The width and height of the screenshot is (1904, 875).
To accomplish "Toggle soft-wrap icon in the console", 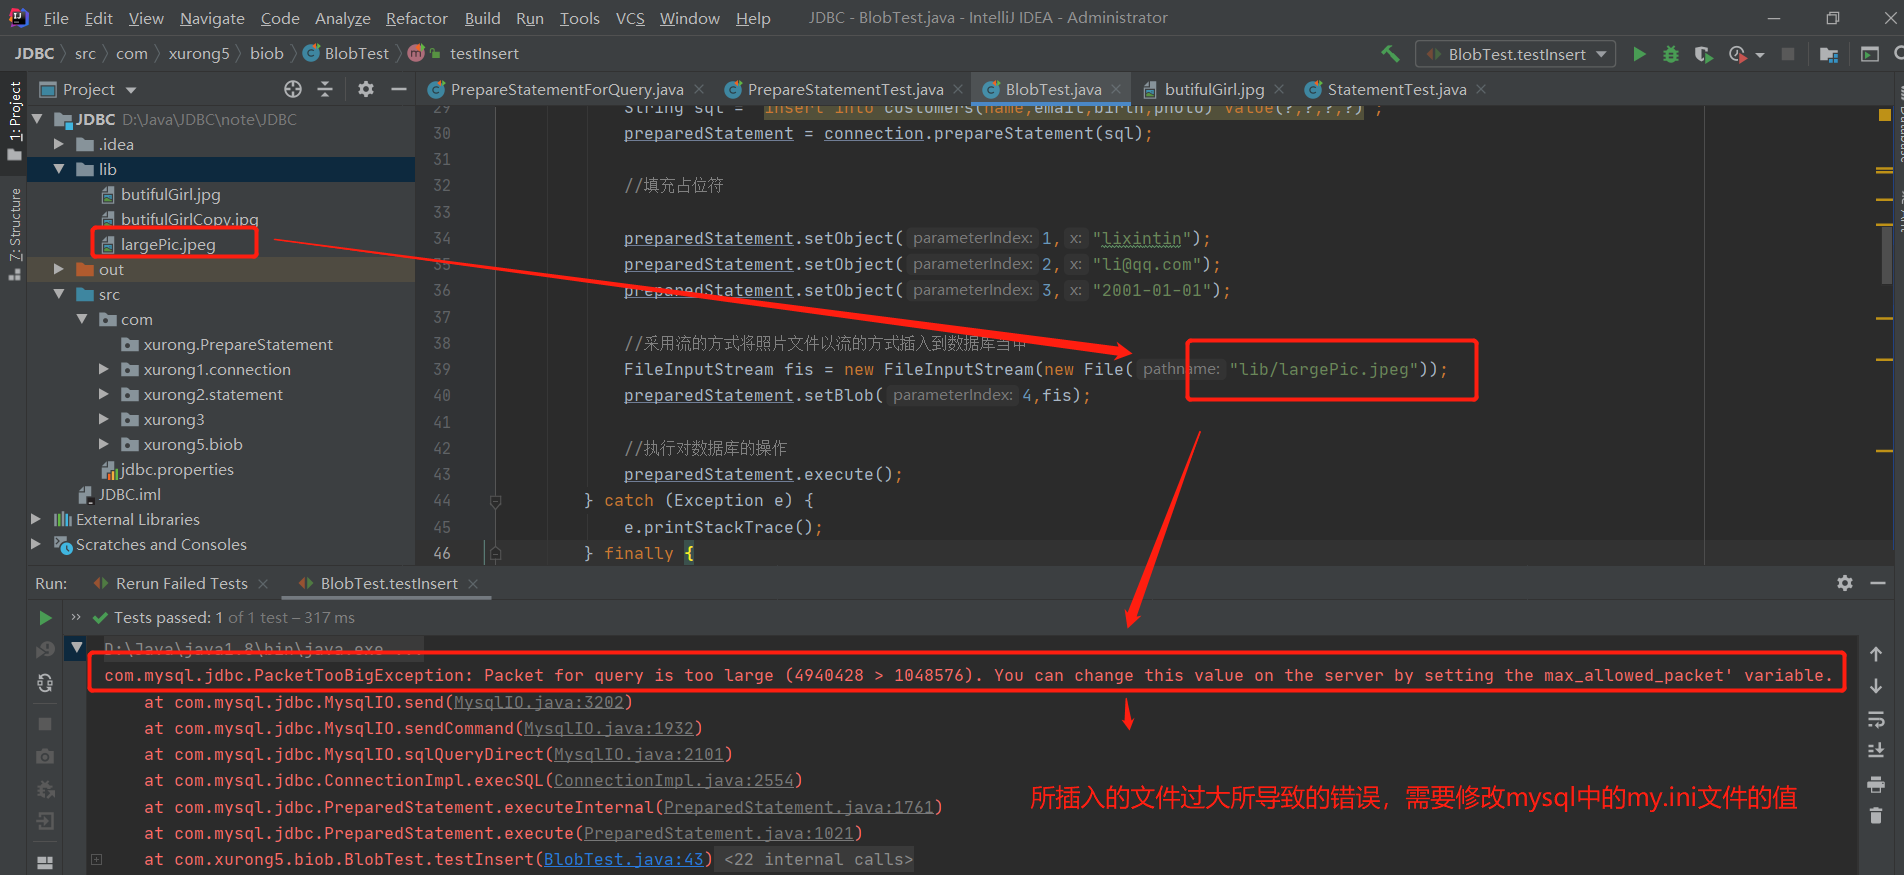I will tap(1876, 719).
